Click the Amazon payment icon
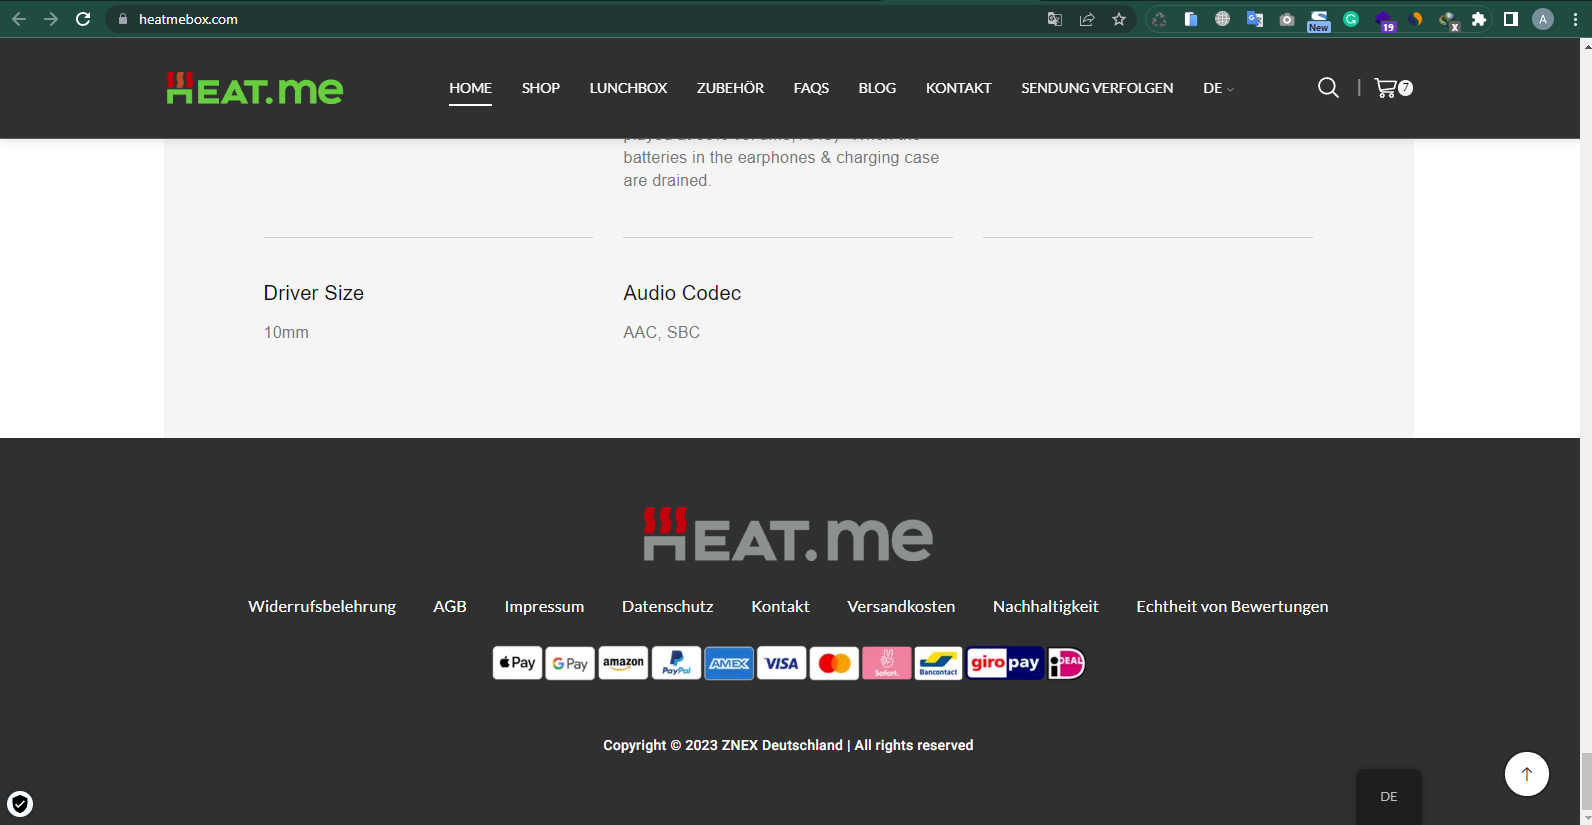This screenshot has width=1592, height=825. pyautogui.click(x=623, y=663)
